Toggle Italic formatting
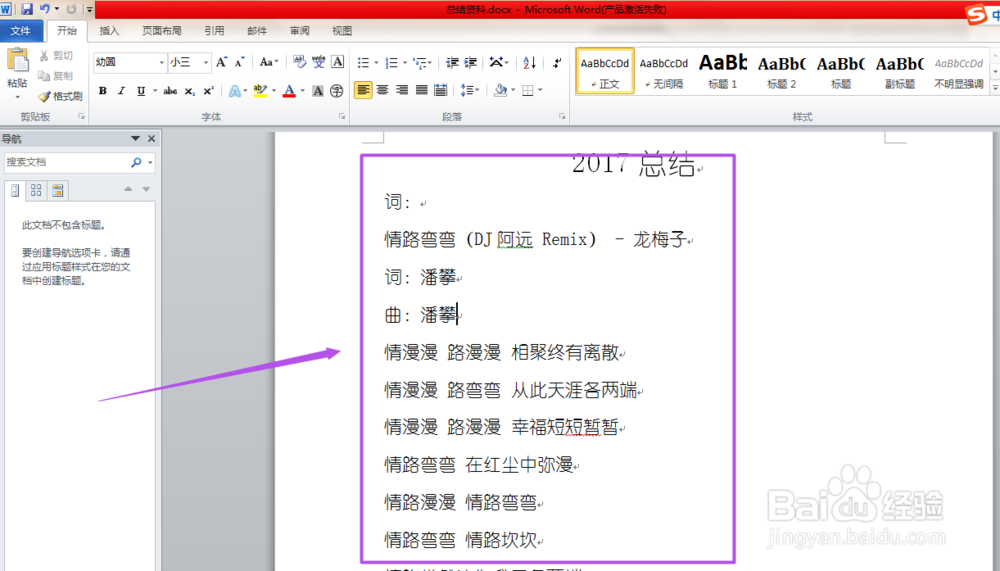This screenshot has width=1000, height=571. pyautogui.click(x=121, y=91)
